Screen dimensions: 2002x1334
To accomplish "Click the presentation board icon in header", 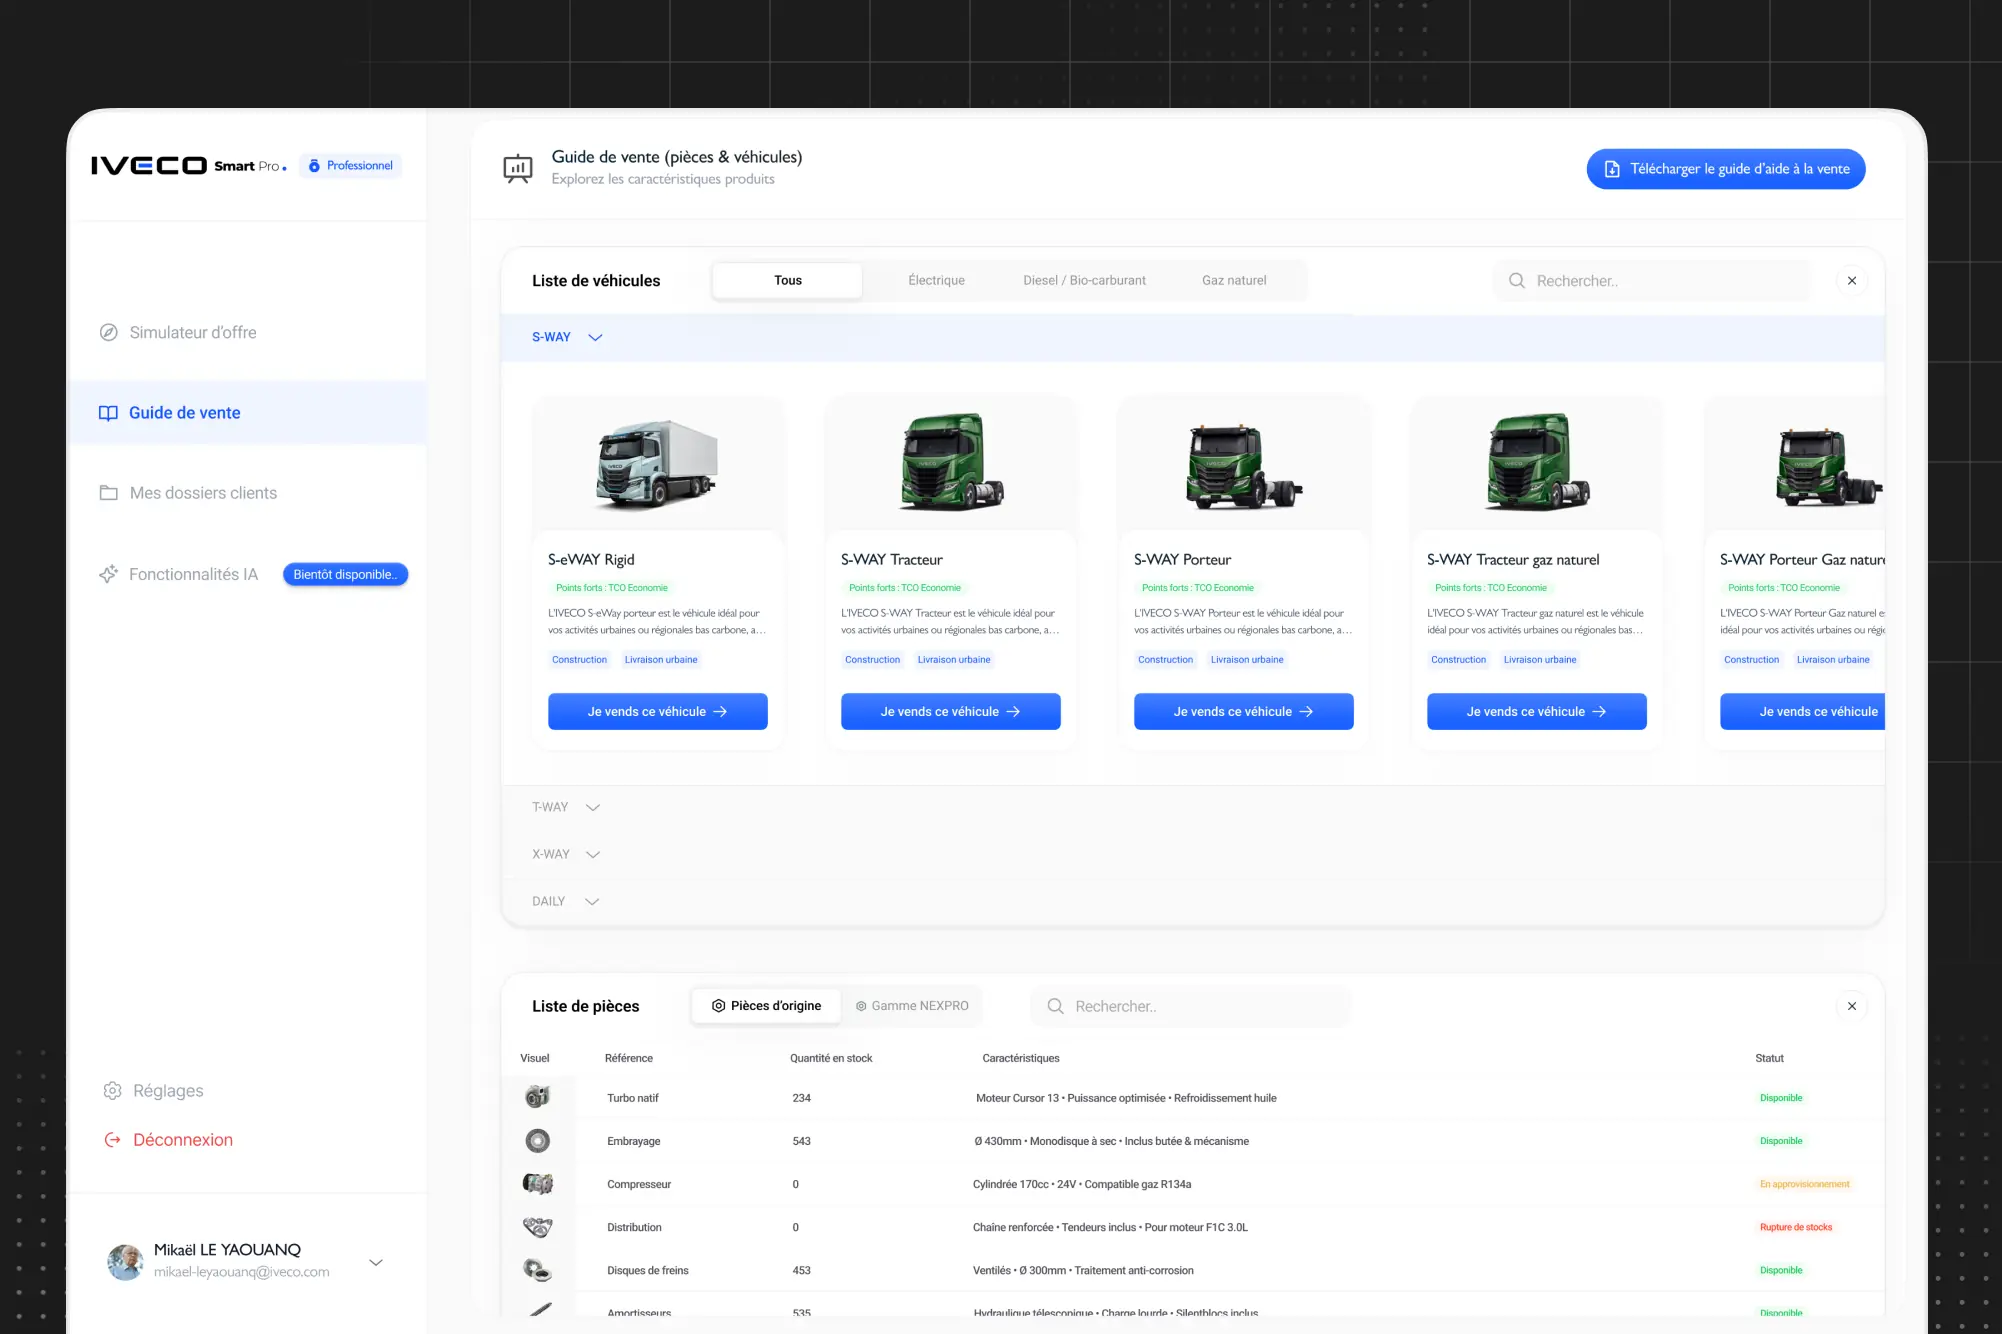I will [518, 168].
